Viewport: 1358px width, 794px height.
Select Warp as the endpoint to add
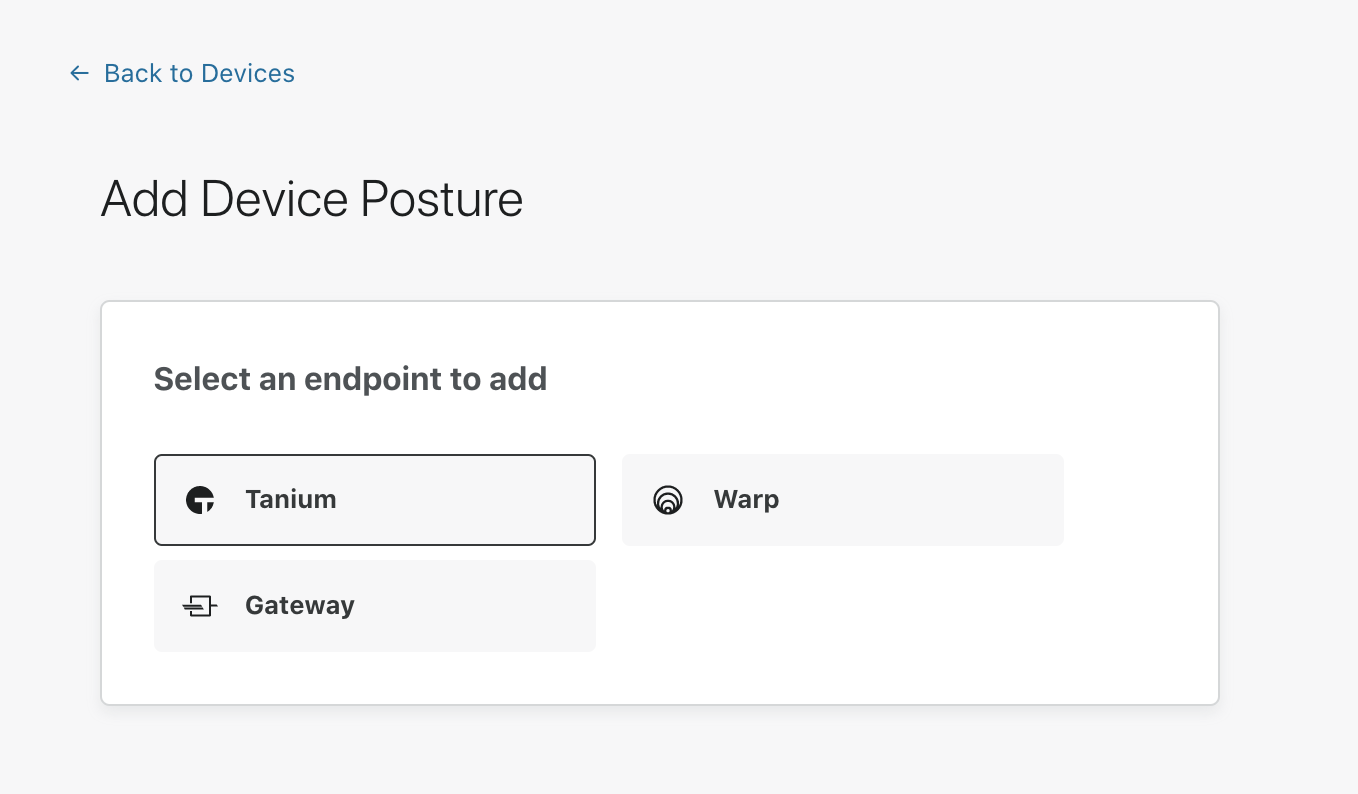coord(842,500)
